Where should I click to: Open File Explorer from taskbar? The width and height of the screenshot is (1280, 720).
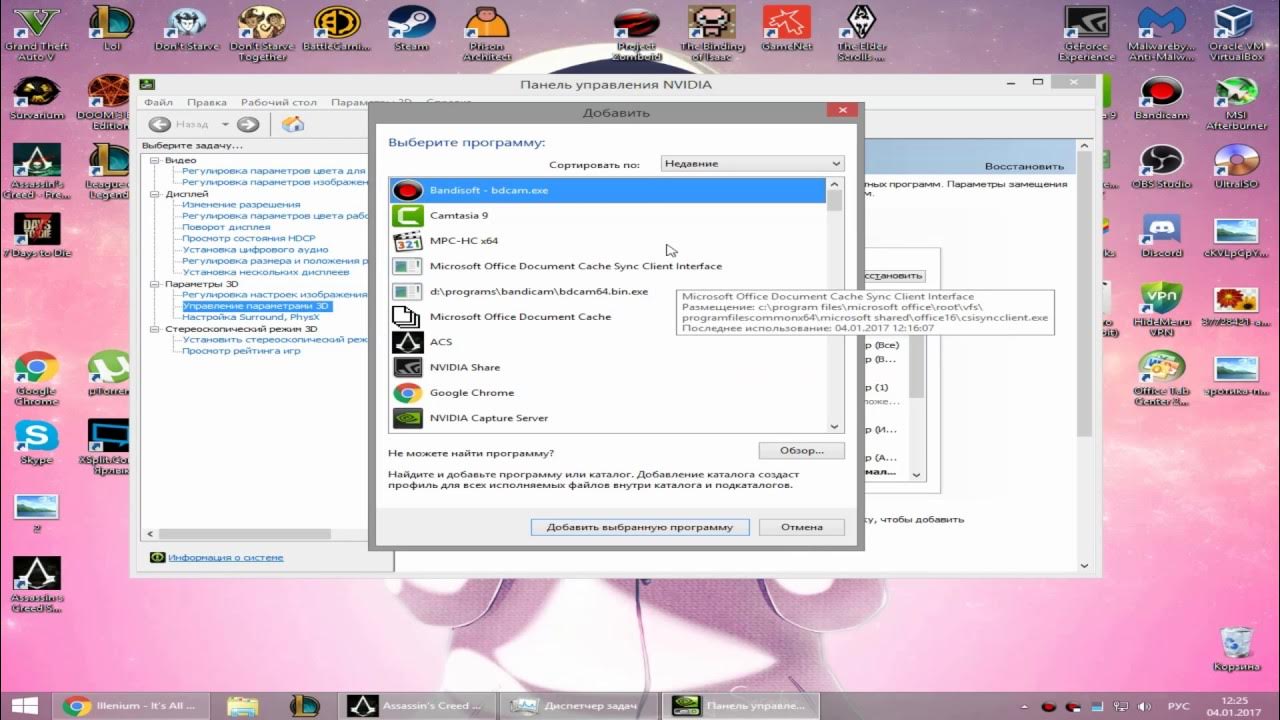(x=243, y=706)
